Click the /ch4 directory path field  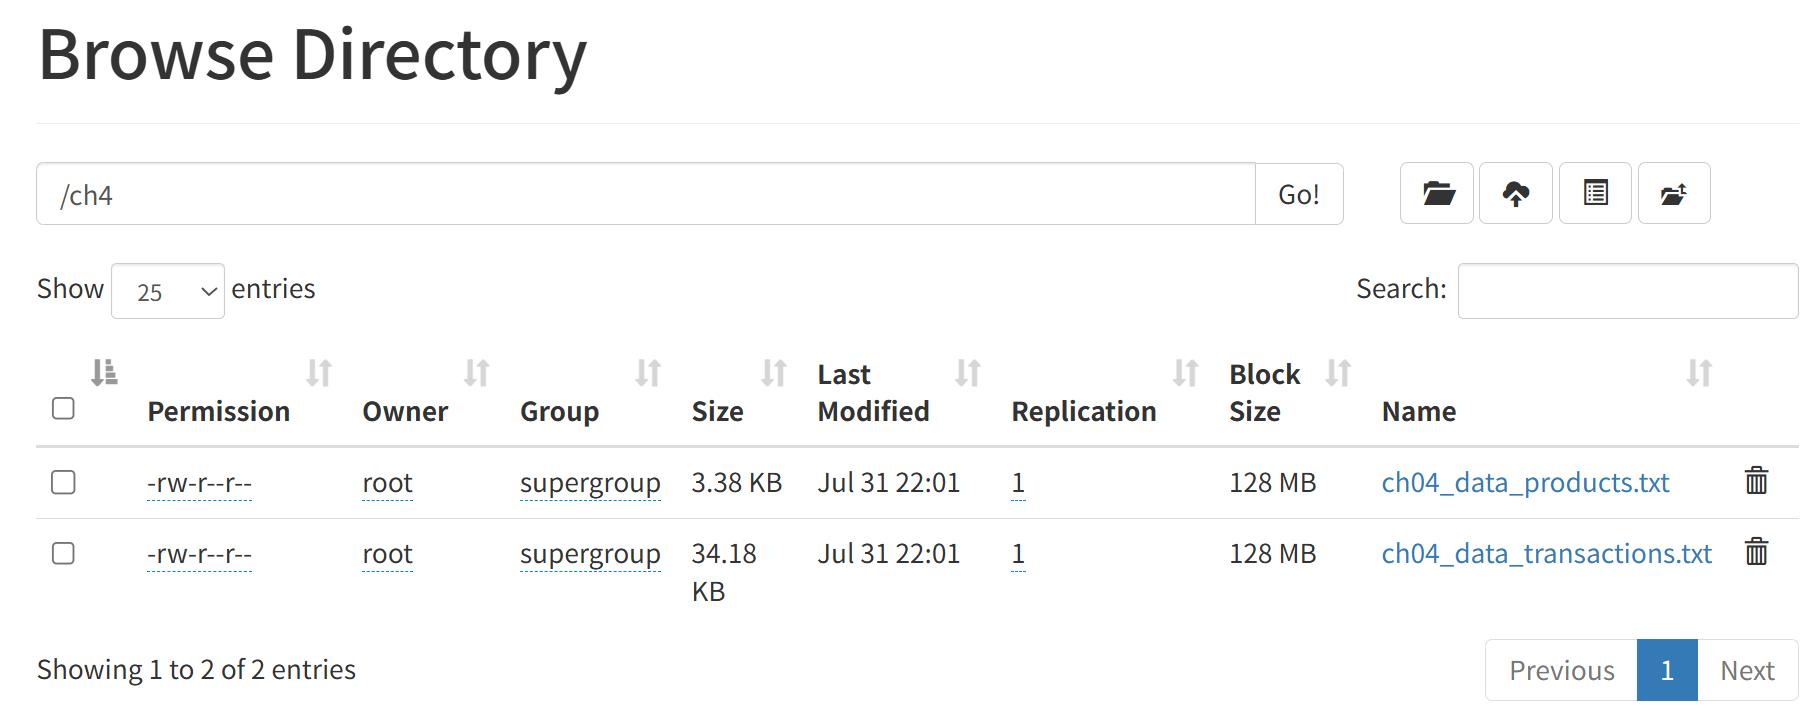click(x=645, y=194)
